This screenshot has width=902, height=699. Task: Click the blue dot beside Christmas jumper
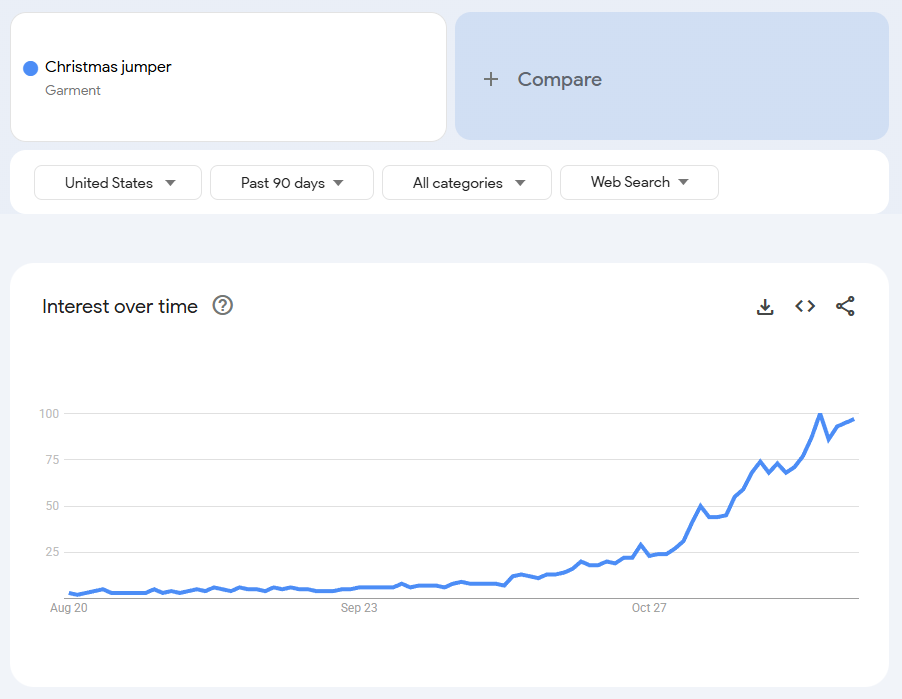[30, 68]
